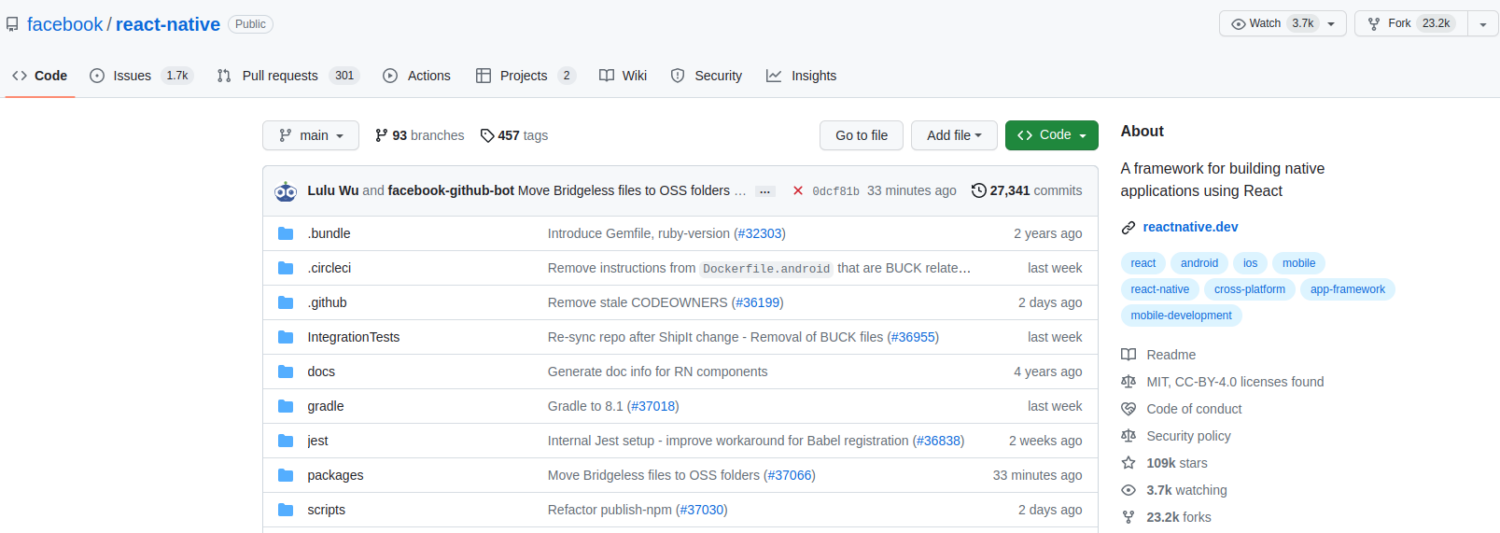Open the docs folder icon

point(286,372)
